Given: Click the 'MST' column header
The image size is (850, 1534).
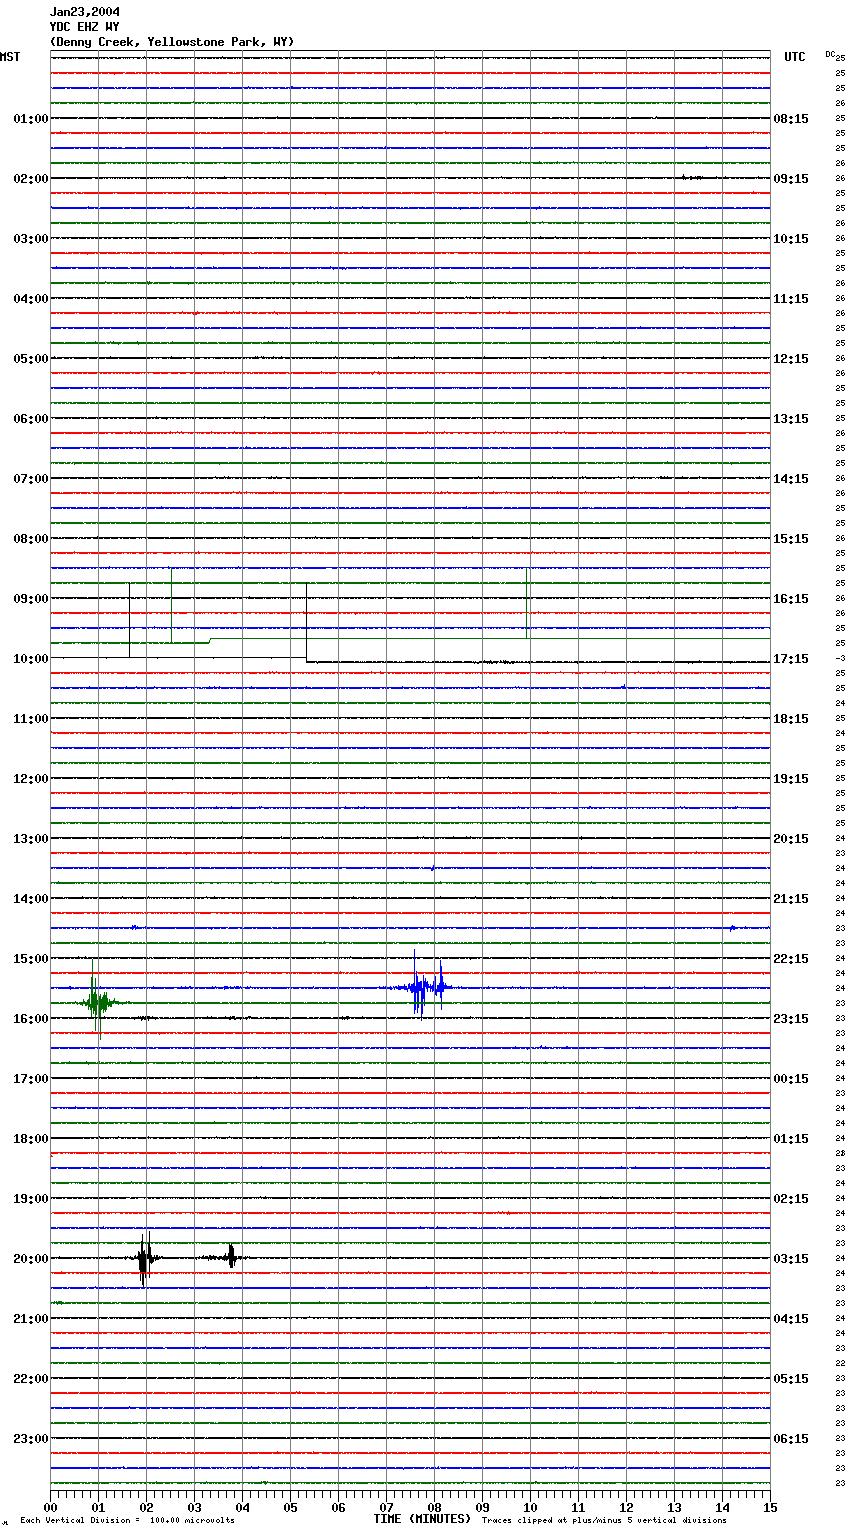Looking at the screenshot, I should 10,57.
